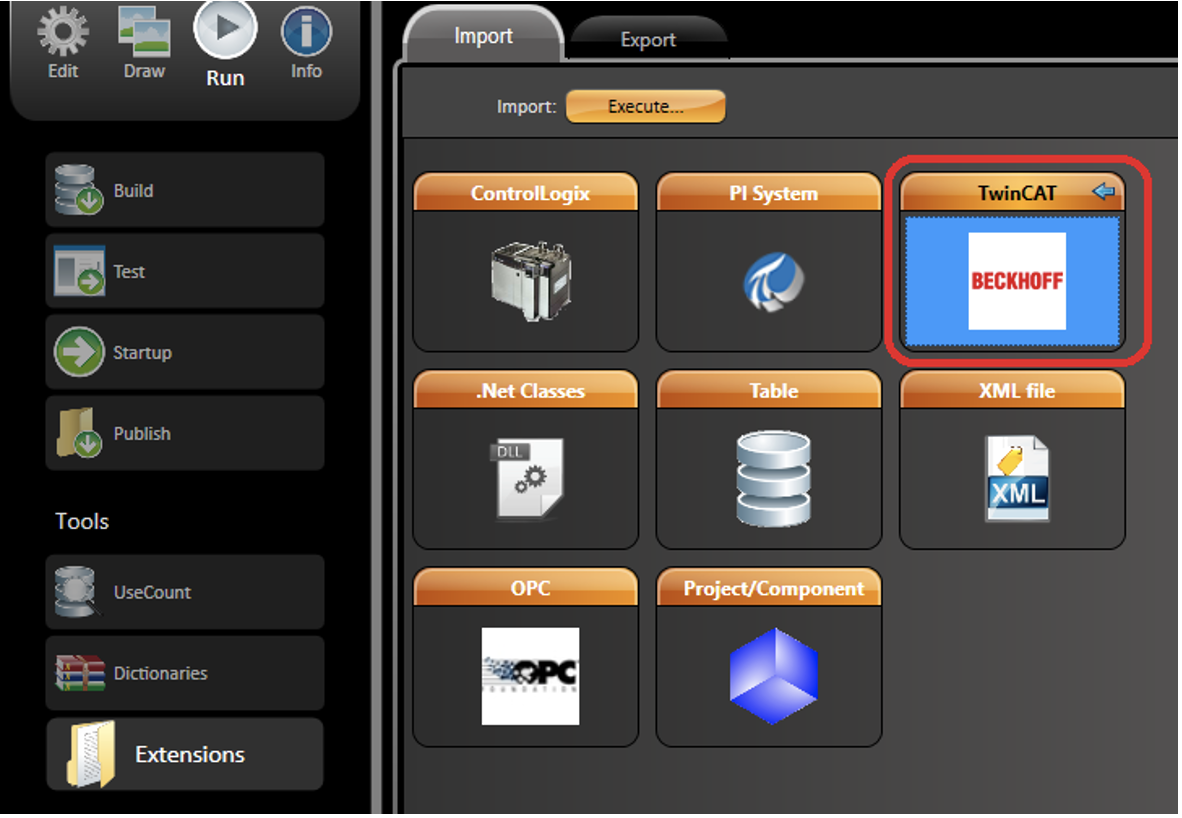Click the Run play icon
Screen dimensions: 1182x818
(x=225, y=29)
